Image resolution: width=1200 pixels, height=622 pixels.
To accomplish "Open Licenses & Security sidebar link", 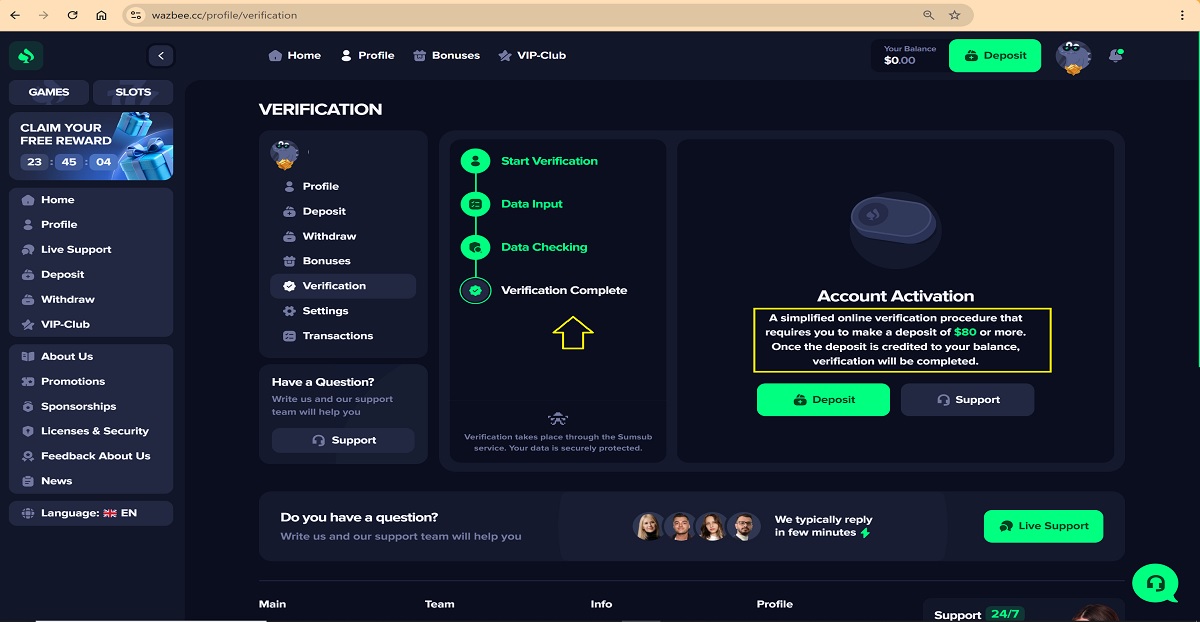I will click(x=94, y=431).
